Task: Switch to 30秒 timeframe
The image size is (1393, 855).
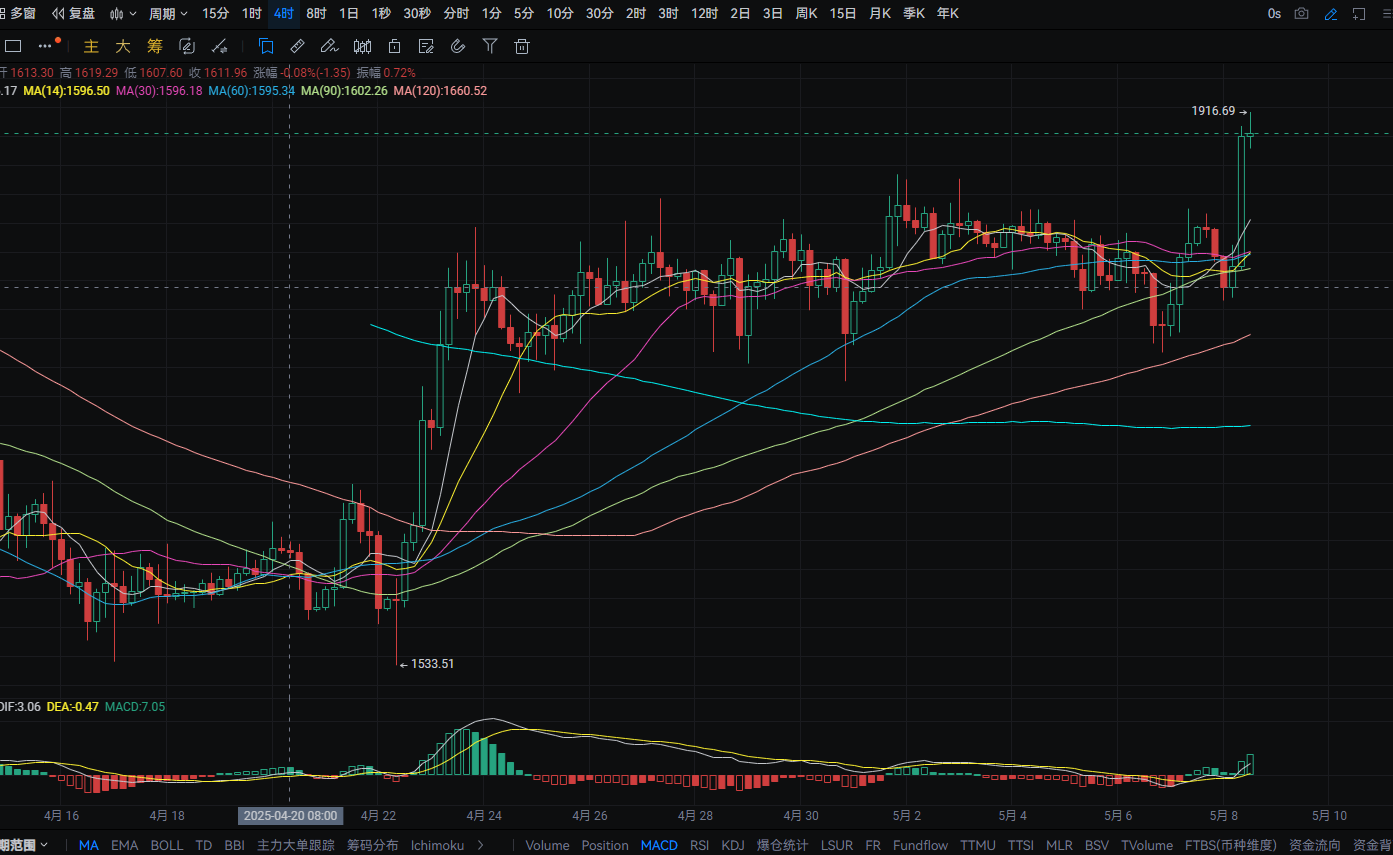Action: tap(417, 14)
